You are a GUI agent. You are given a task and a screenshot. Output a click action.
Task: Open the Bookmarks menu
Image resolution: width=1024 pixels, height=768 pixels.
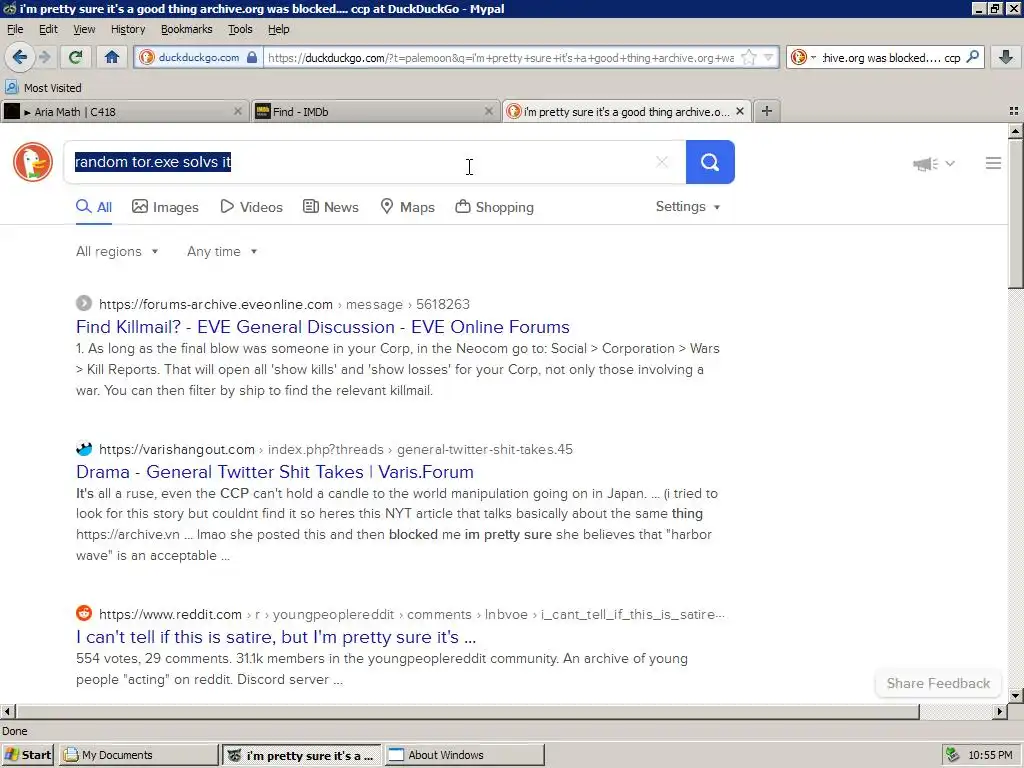[x=187, y=29]
